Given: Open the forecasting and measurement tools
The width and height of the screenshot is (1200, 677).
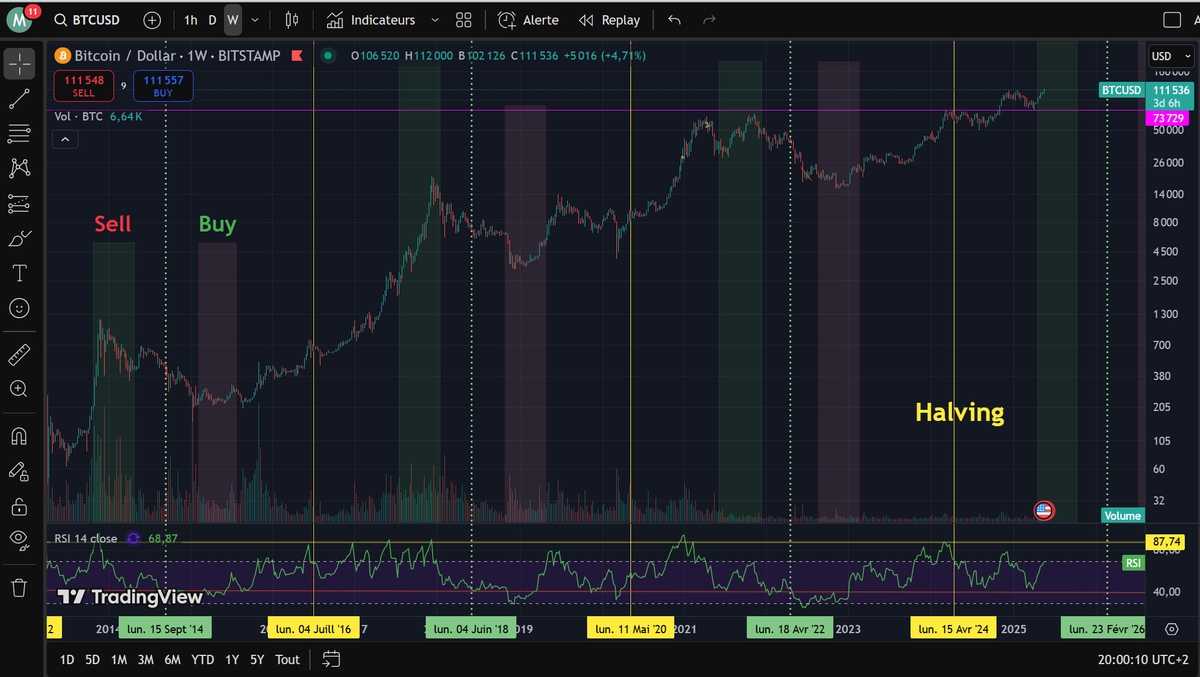Looking at the screenshot, I should point(19,203).
